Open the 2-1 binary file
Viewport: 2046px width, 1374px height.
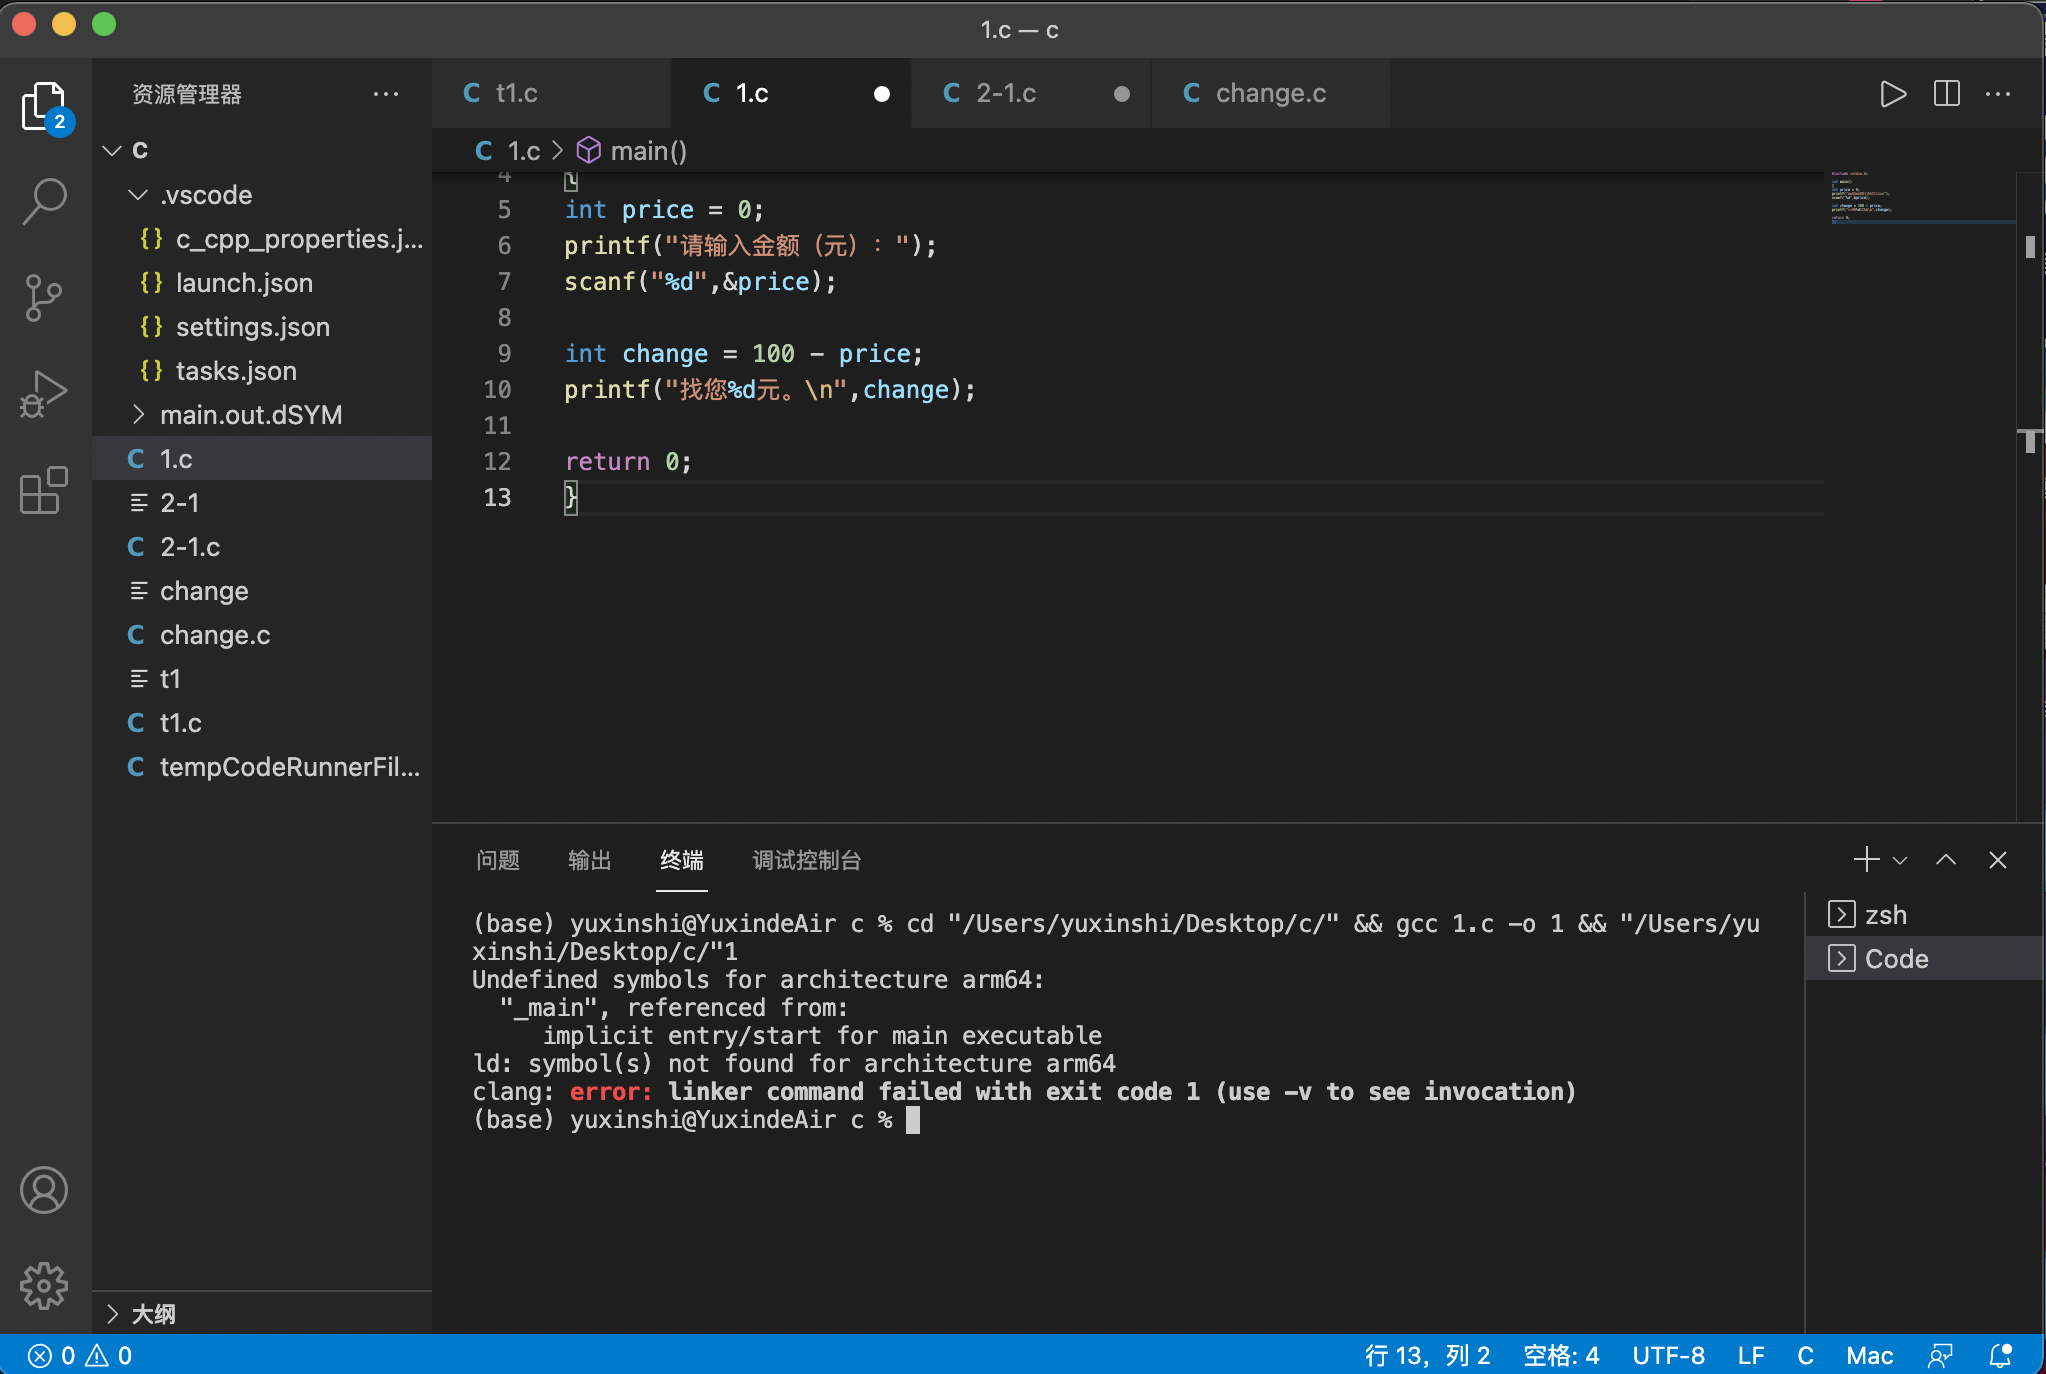tap(262, 502)
